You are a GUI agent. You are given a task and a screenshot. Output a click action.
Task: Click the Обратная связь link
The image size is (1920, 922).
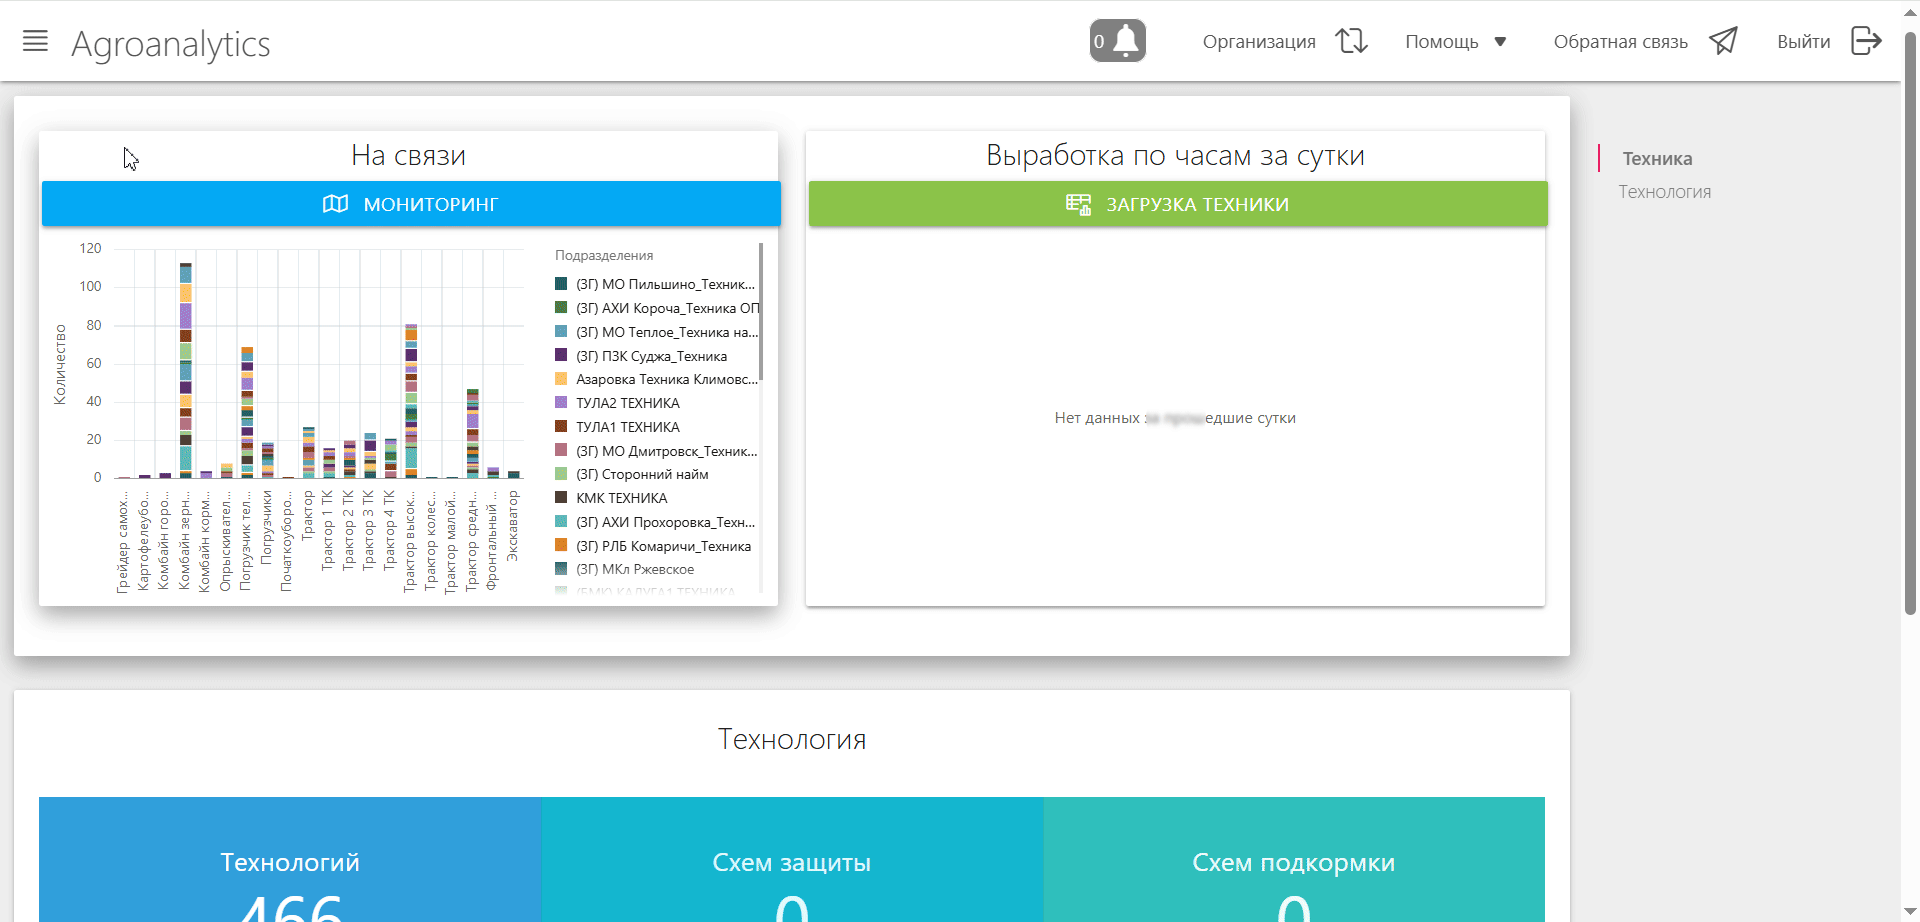[1620, 42]
